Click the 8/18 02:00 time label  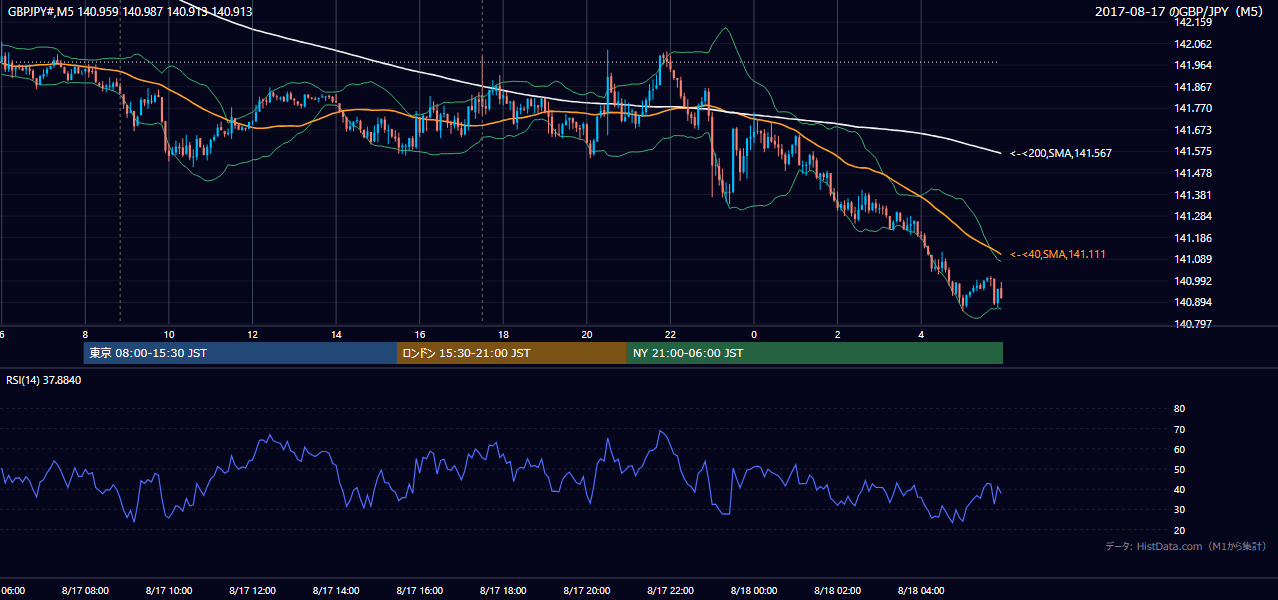click(837, 591)
